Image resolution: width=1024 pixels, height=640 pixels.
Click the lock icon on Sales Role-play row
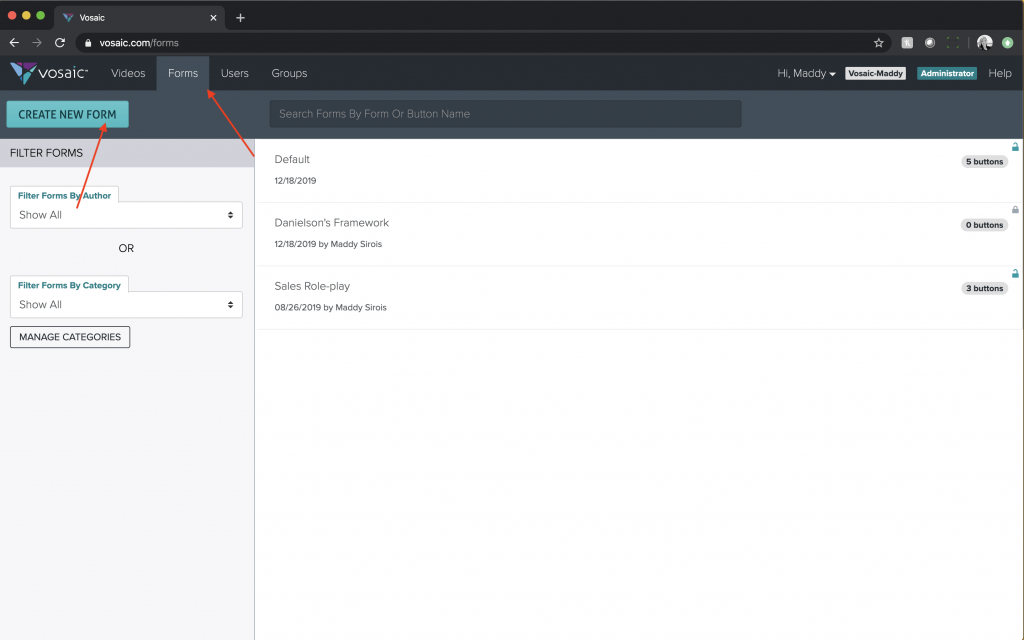pos(1015,273)
